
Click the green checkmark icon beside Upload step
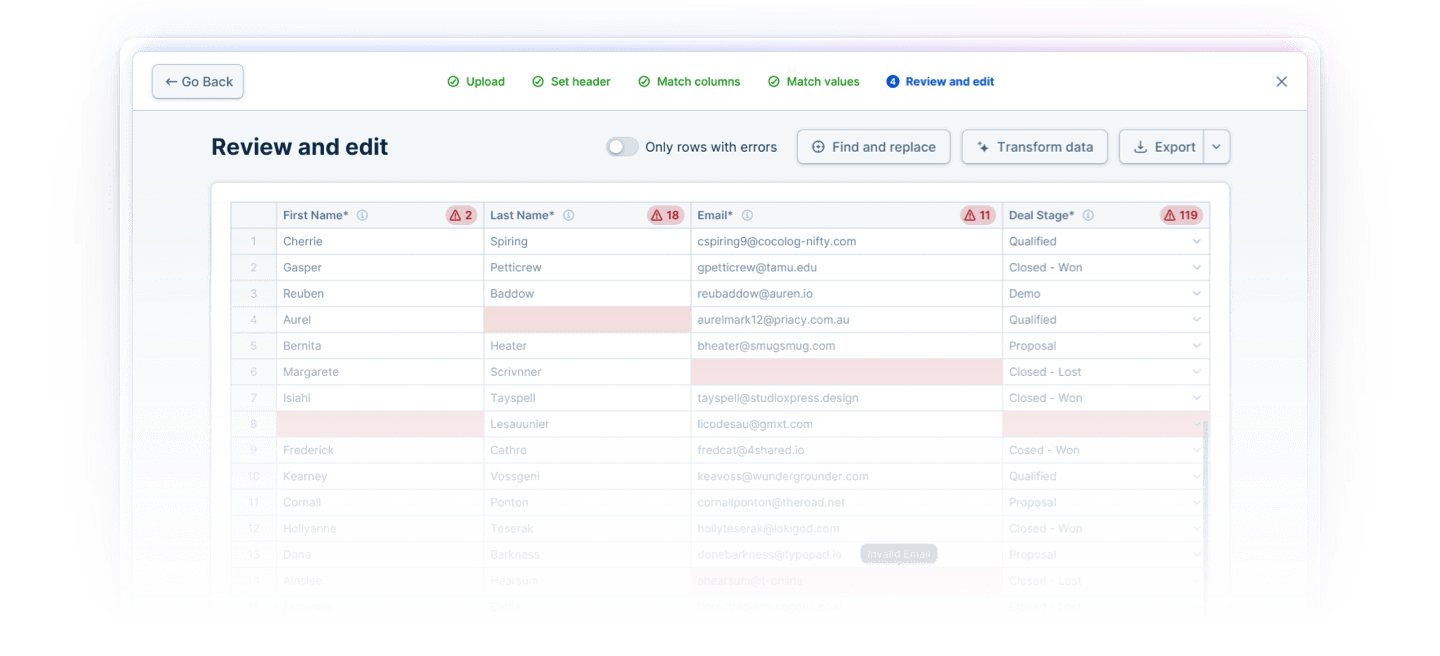455,81
